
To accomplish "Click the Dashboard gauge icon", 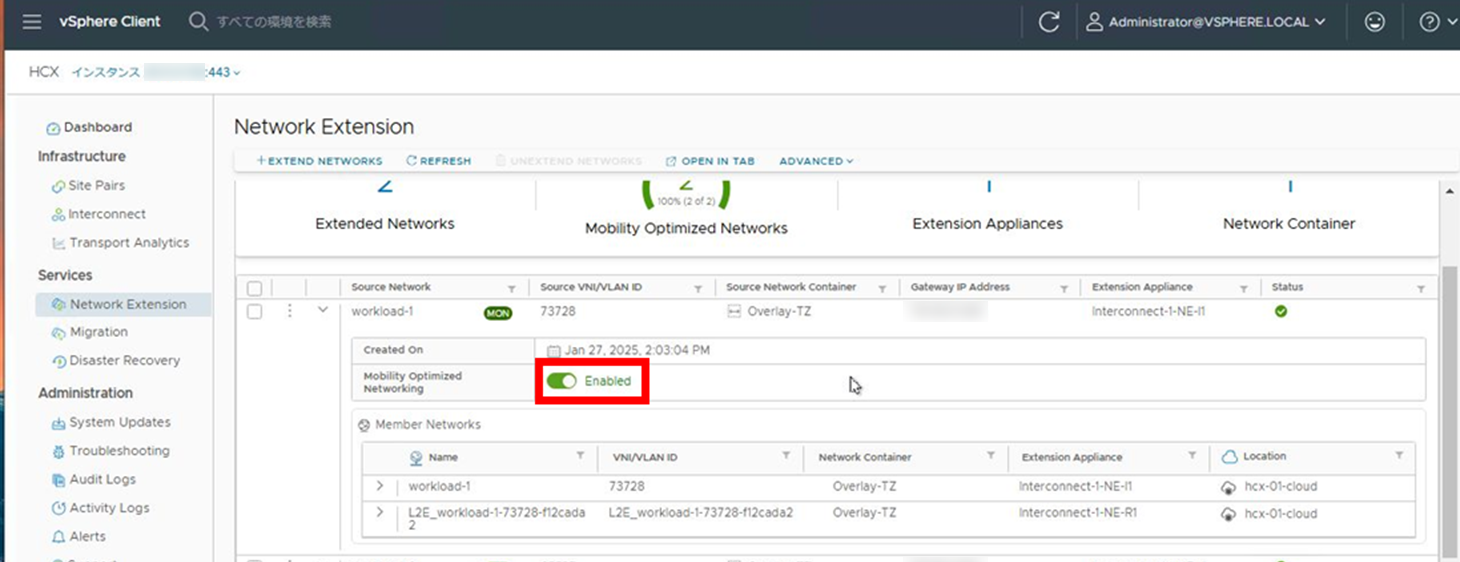I will click(53, 128).
